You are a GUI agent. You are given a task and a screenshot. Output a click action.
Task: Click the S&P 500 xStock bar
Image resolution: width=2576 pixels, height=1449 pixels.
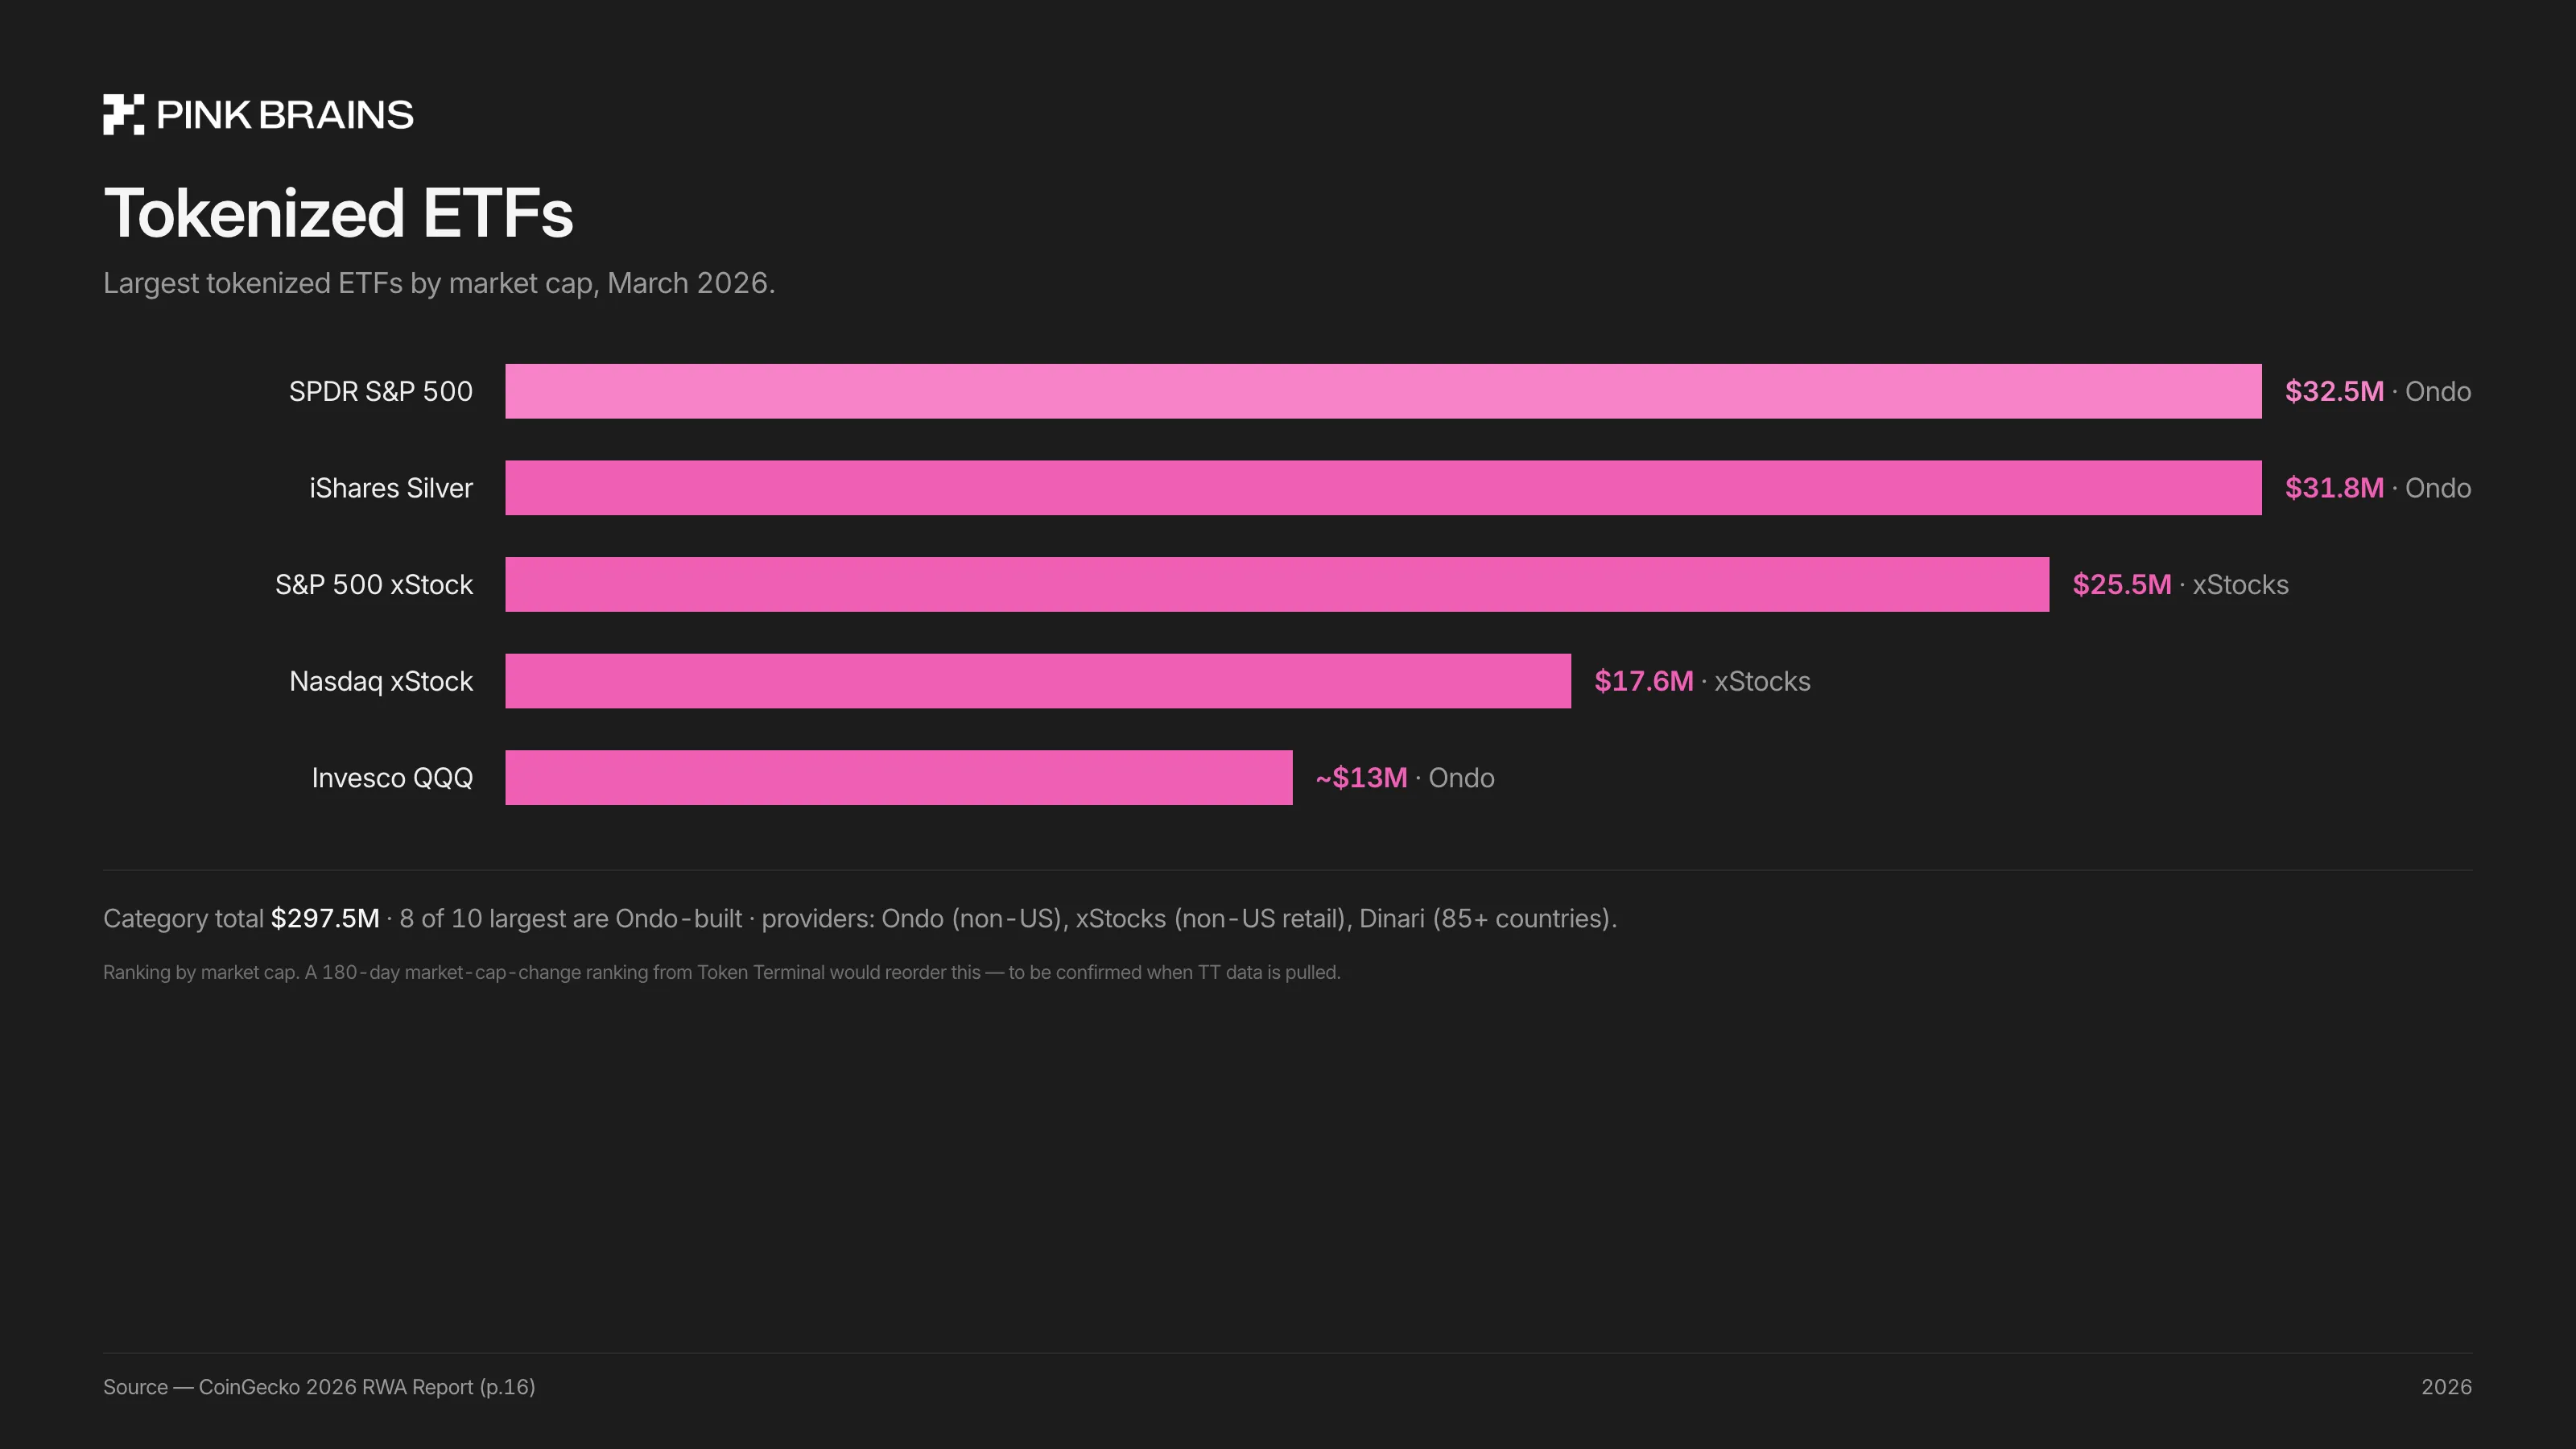[1277, 585]
